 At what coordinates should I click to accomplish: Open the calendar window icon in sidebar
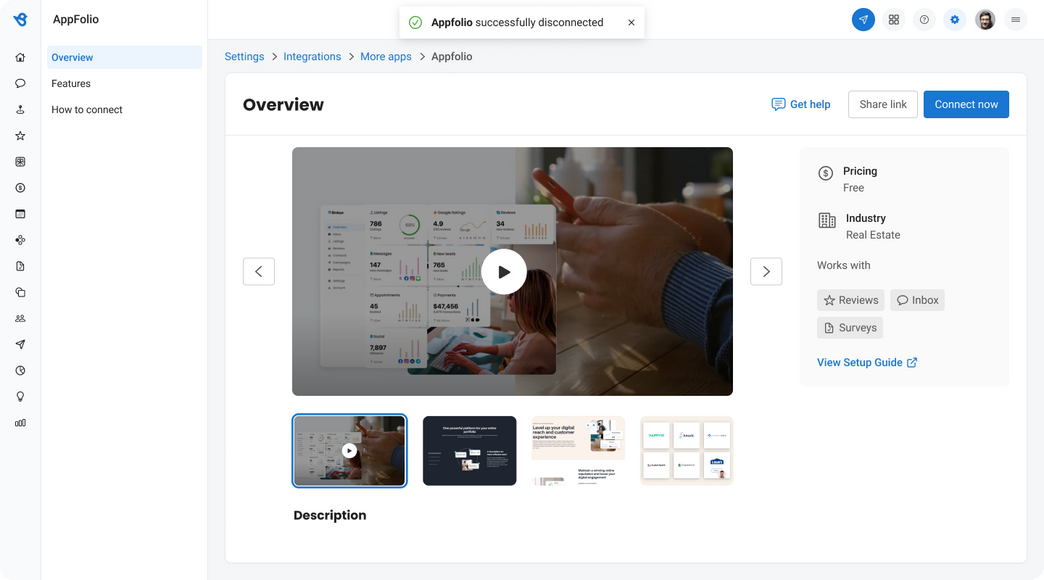[20, 214]
